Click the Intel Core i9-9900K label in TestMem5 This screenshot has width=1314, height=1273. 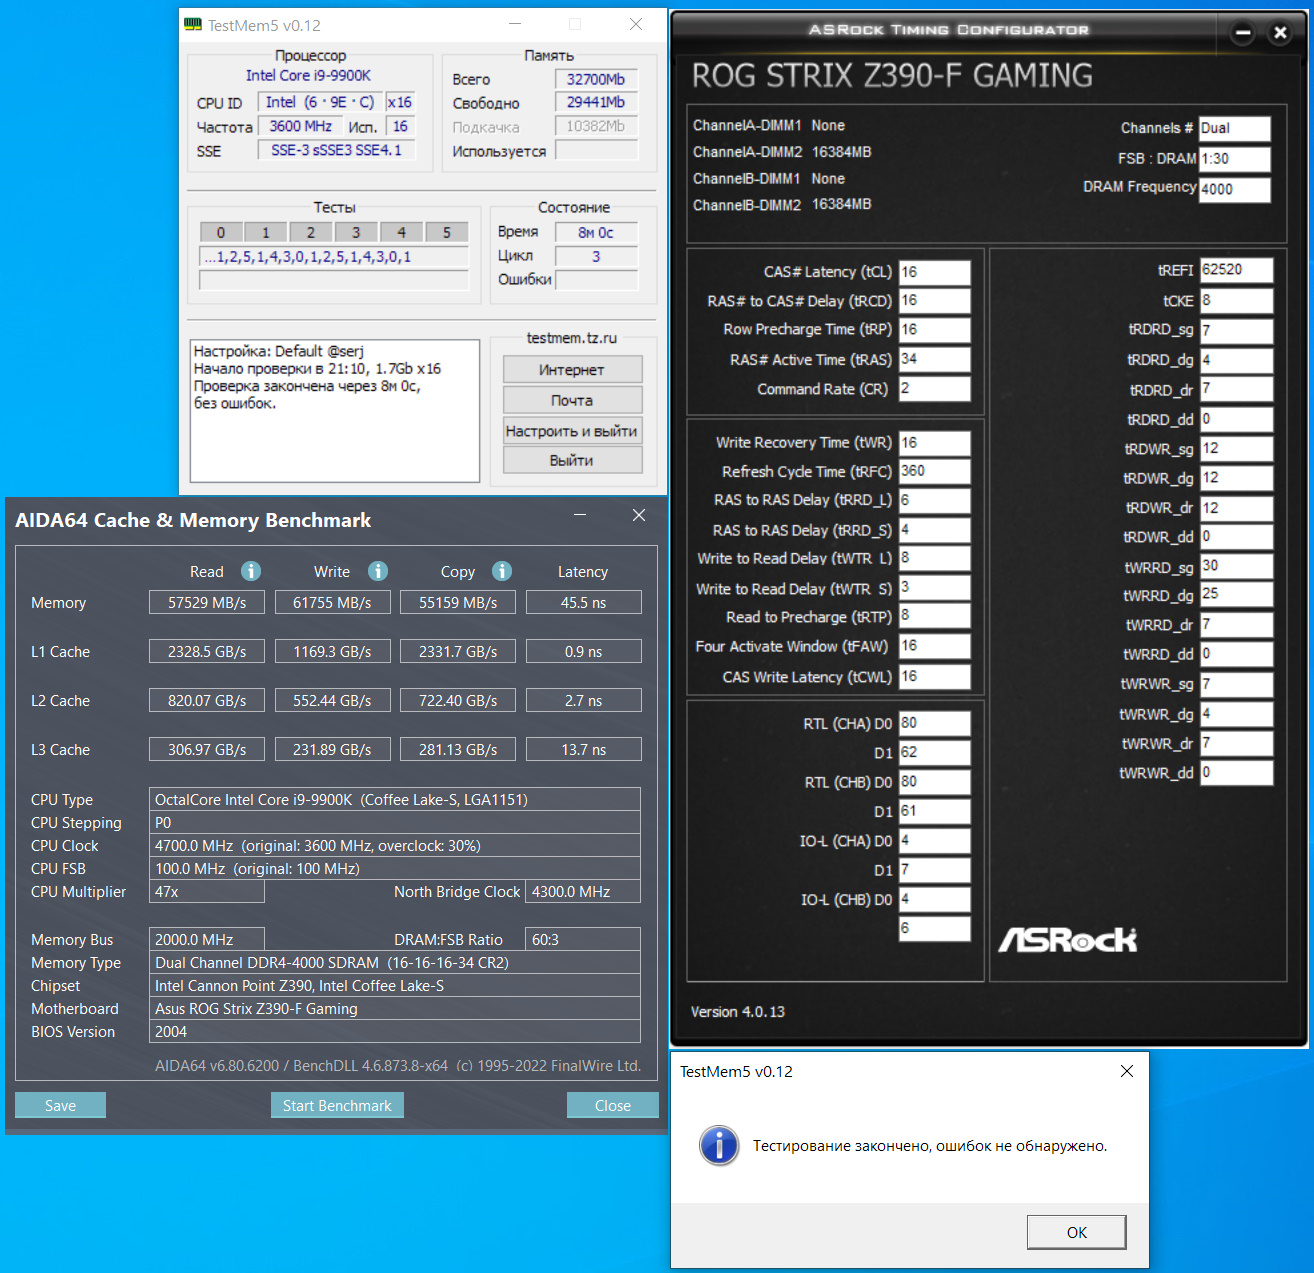pyautogui.click(x=309, y=75)
